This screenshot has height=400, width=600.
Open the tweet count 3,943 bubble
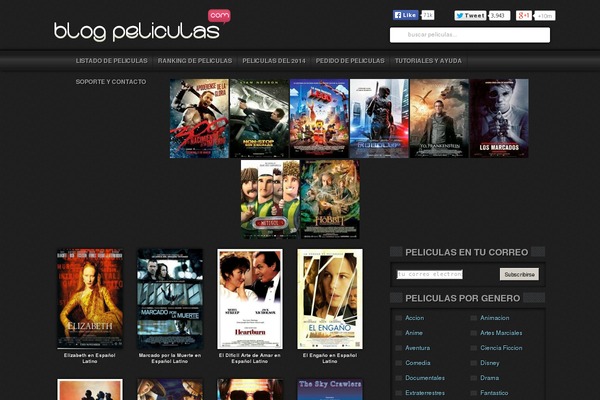[499, 16]
